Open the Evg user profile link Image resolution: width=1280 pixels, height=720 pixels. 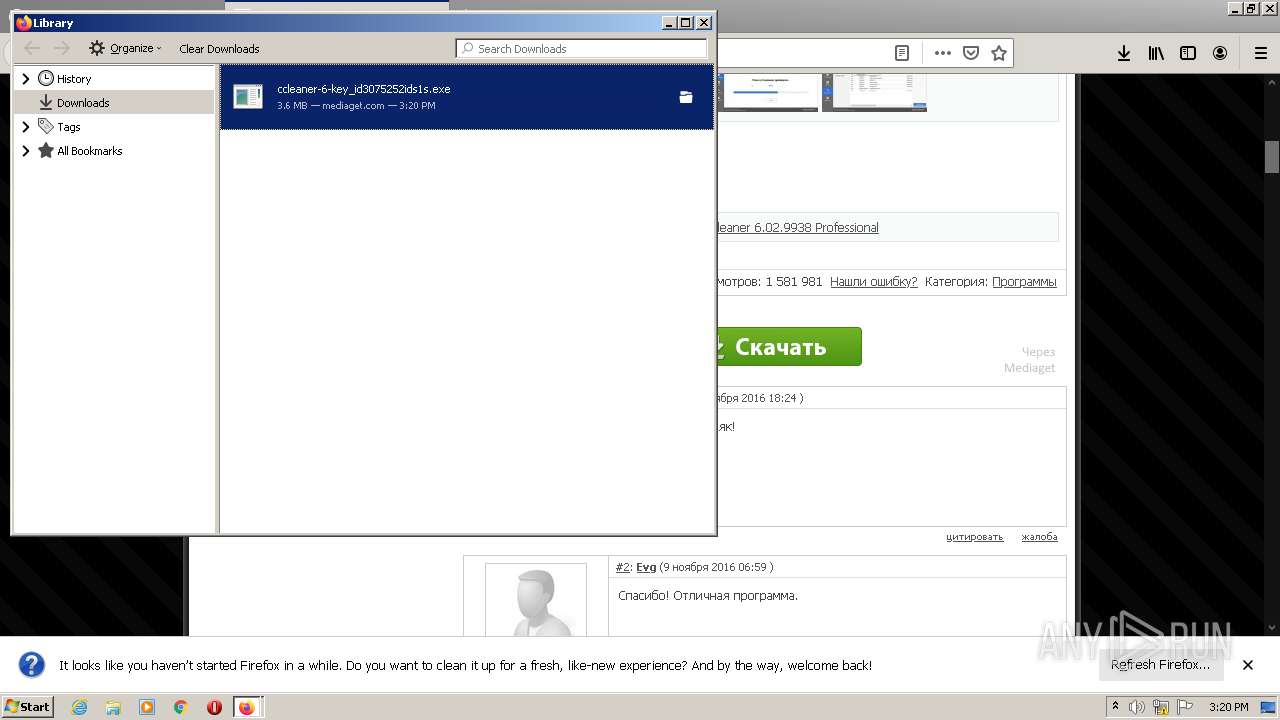[x=646, y=567]
